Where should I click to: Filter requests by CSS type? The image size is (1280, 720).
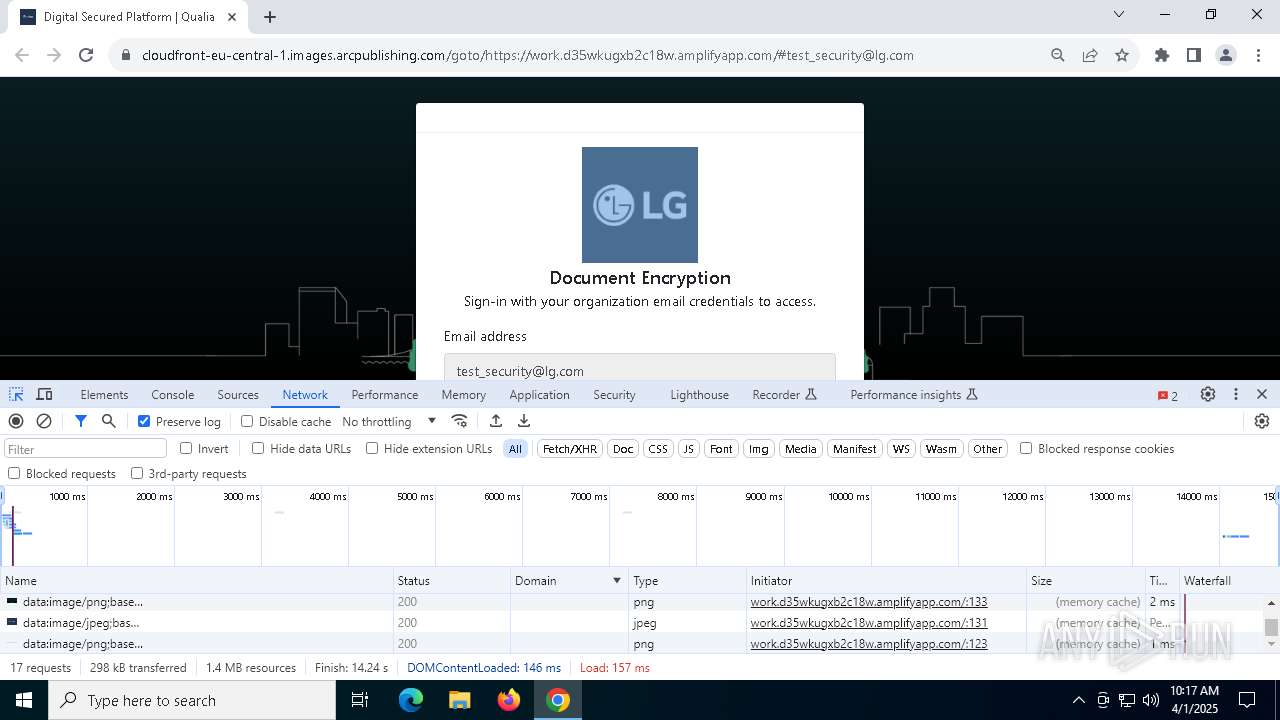[x=658, y=449]
